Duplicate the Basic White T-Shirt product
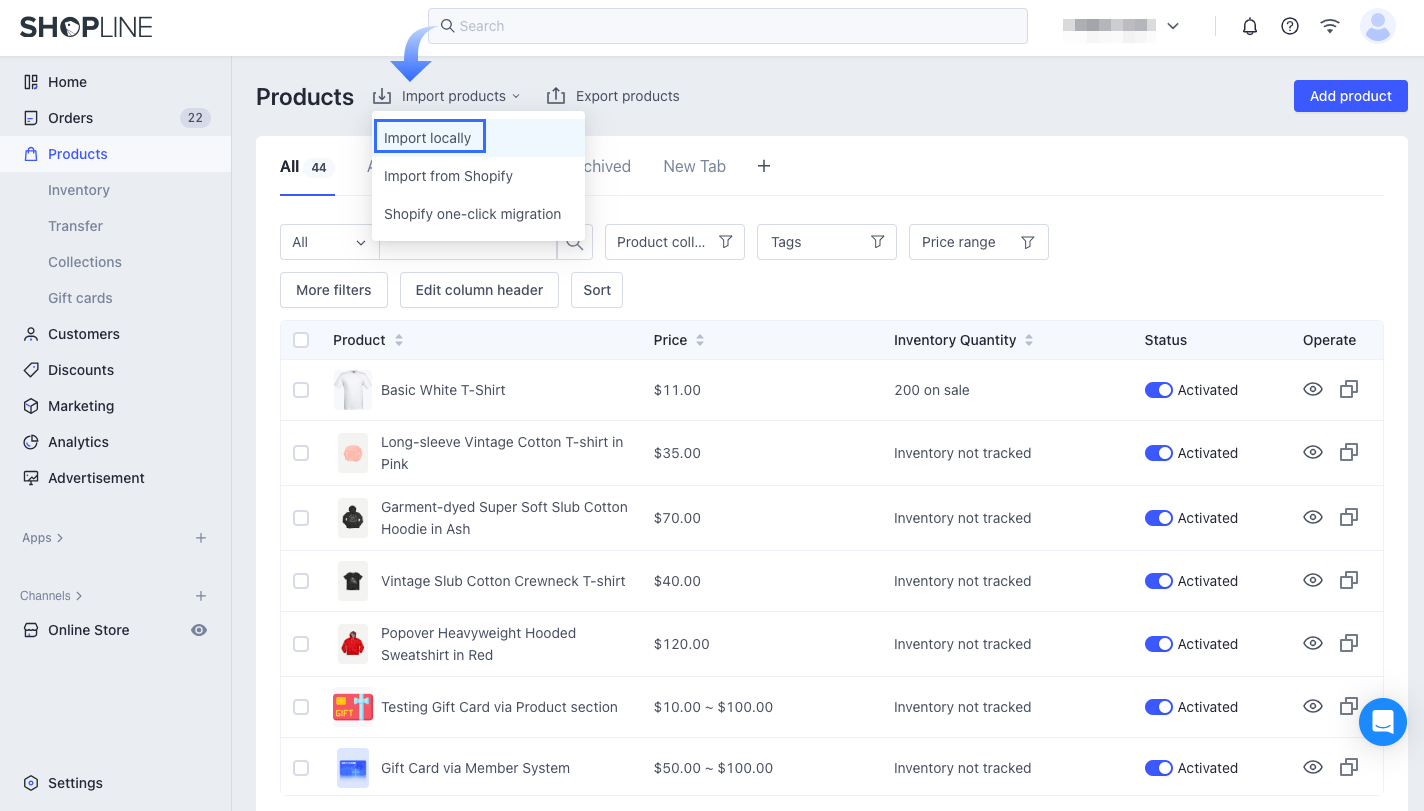The width and height of the screenshot is (1424, 811). click(x=1348, y=389)
